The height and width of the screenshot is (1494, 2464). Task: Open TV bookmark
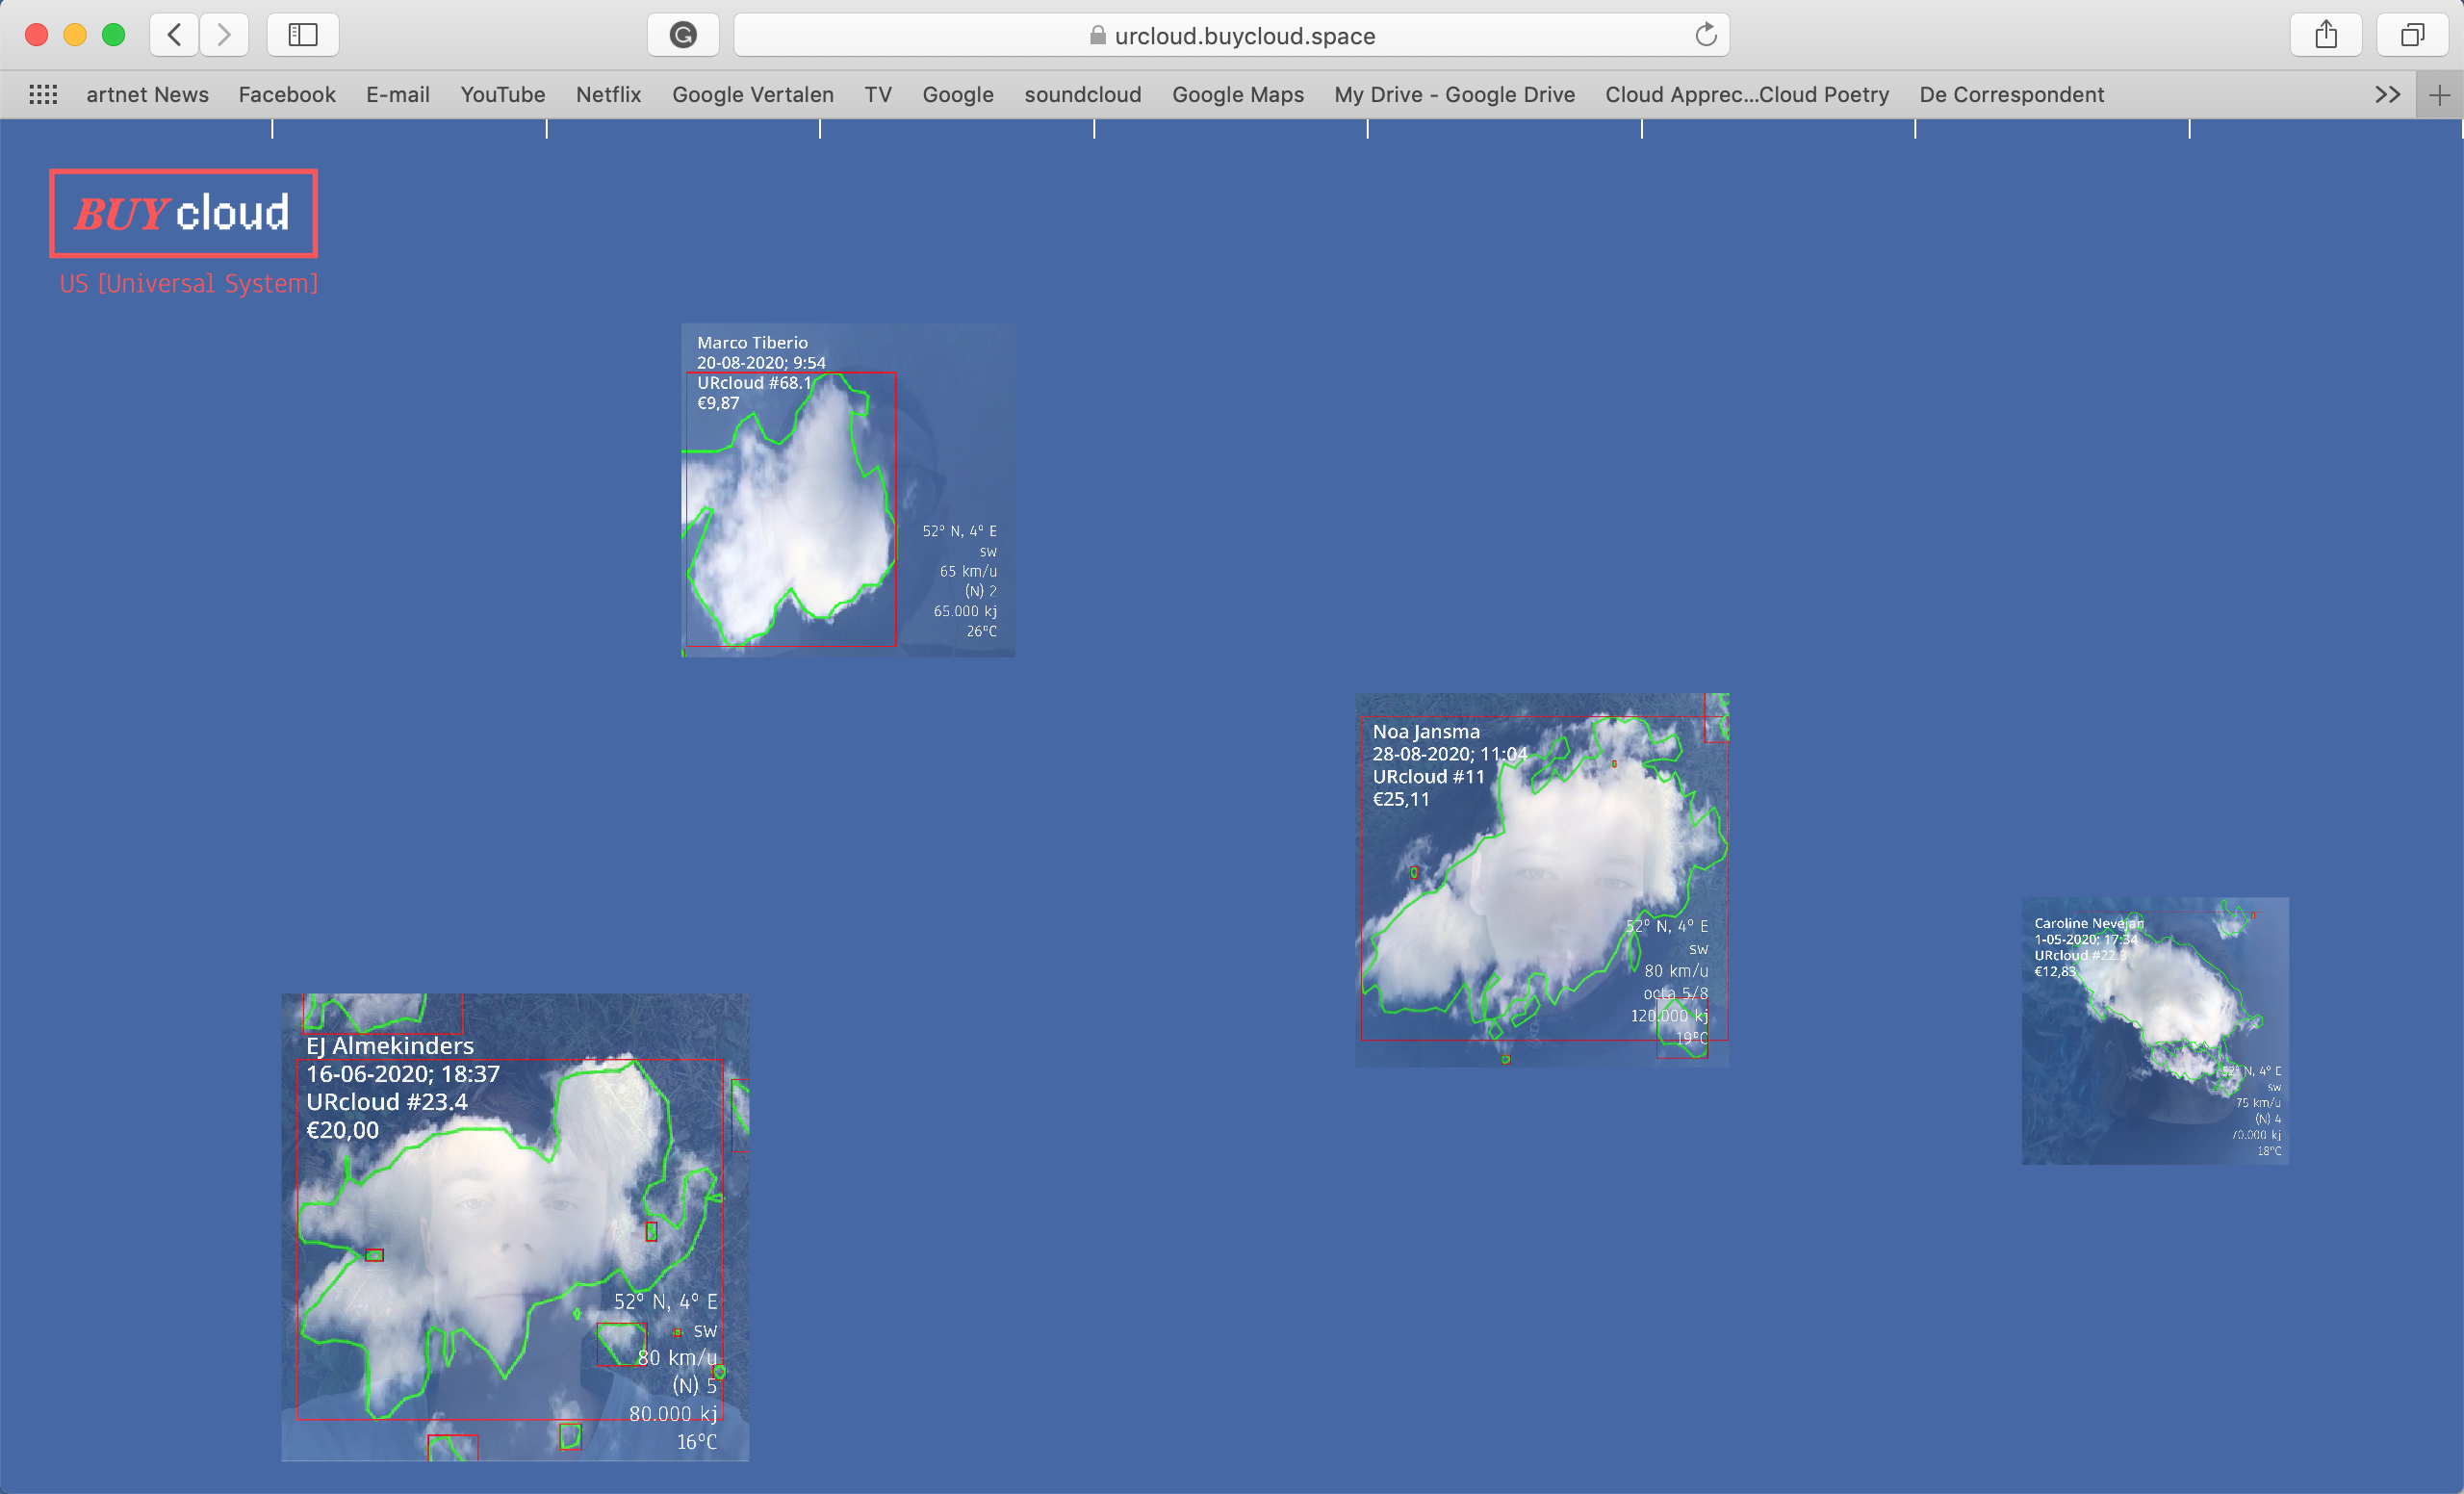(878, 94)
